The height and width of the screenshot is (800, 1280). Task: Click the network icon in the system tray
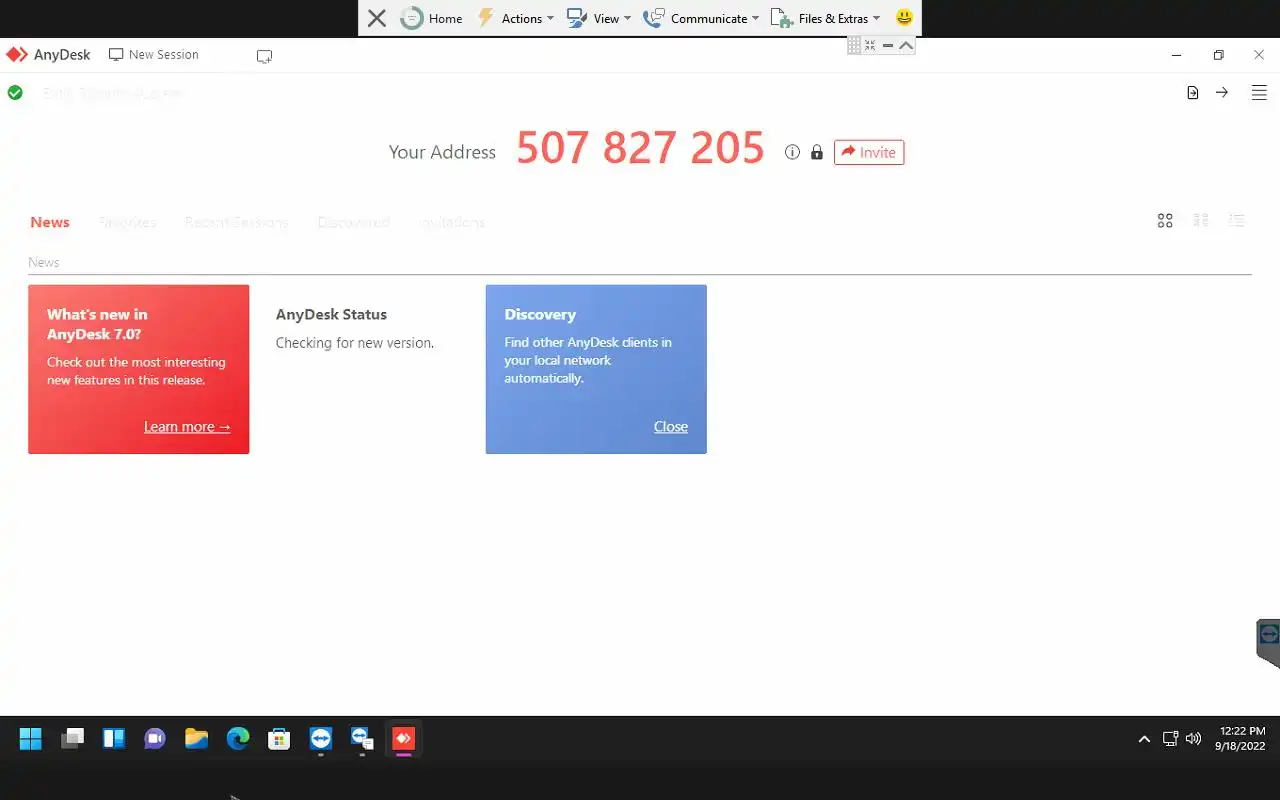(1170, 739)
